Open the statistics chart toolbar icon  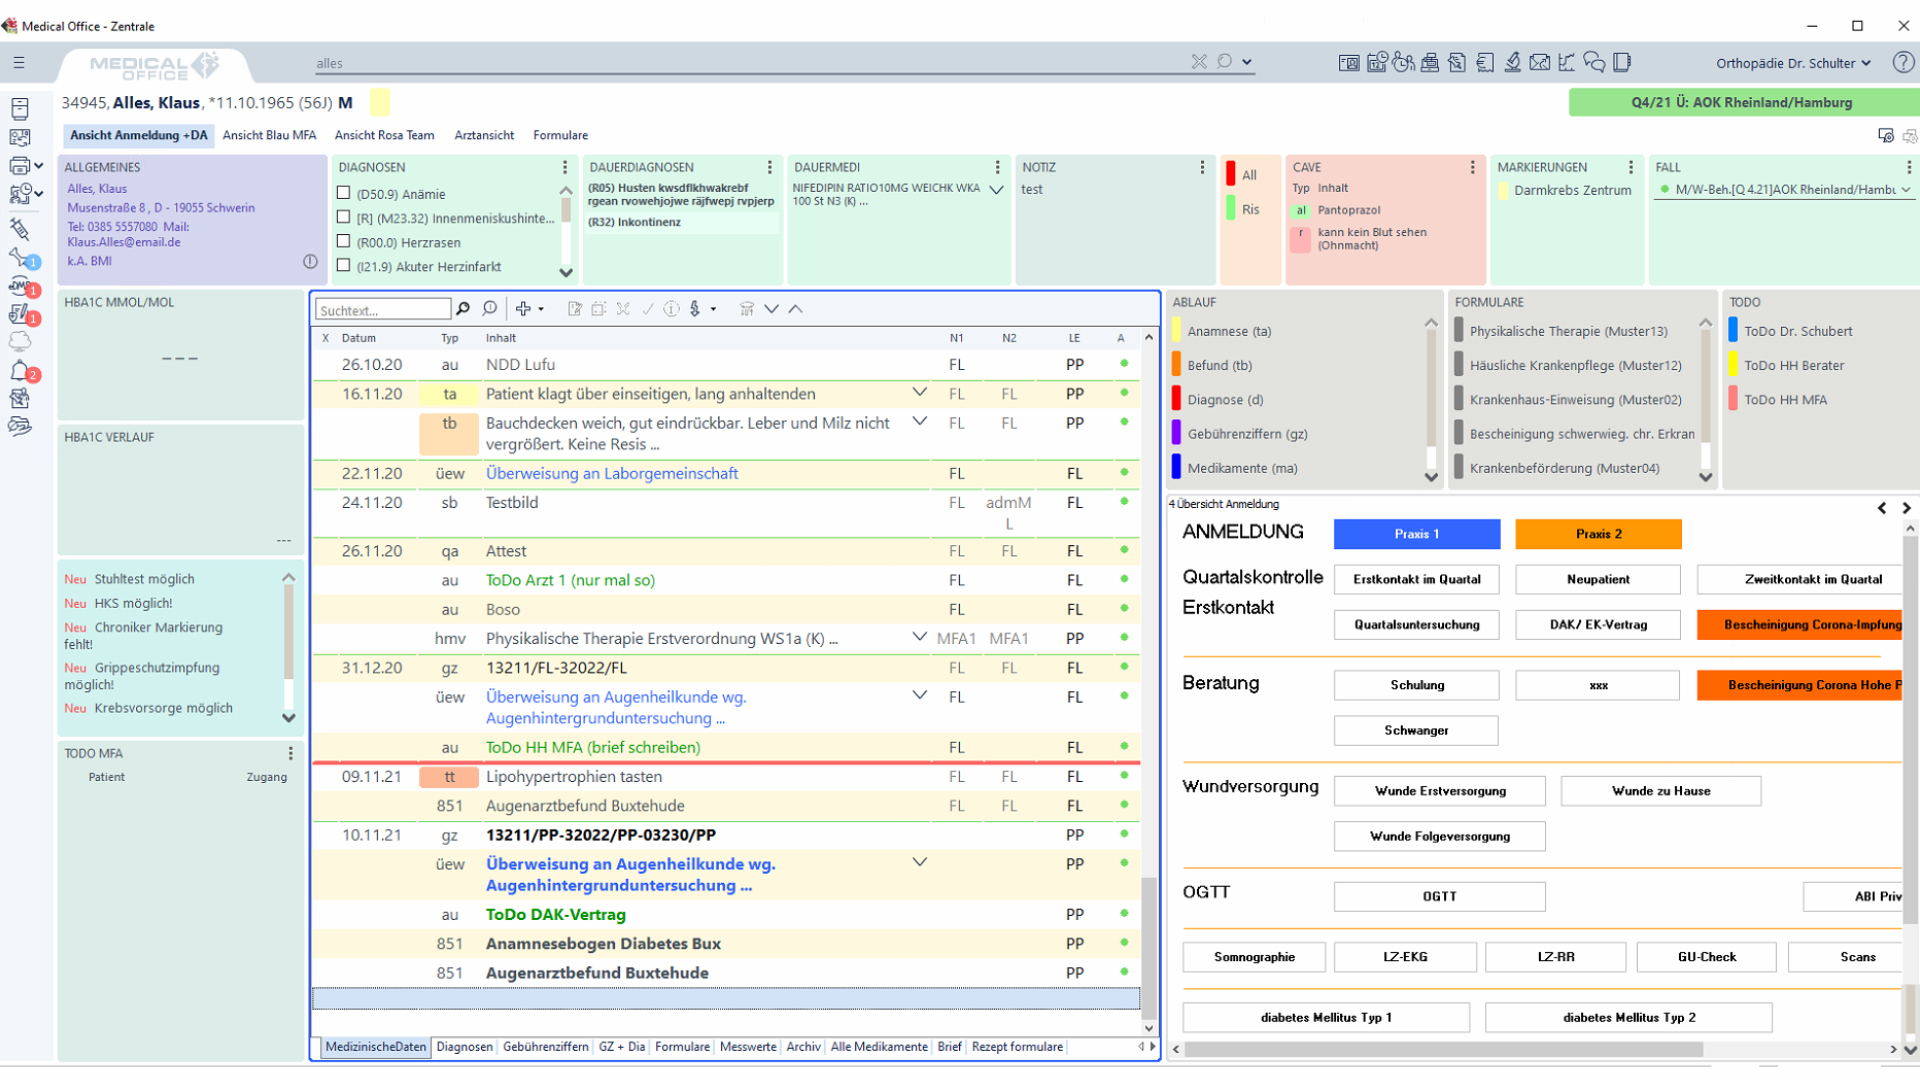[x=1566, y=63]
